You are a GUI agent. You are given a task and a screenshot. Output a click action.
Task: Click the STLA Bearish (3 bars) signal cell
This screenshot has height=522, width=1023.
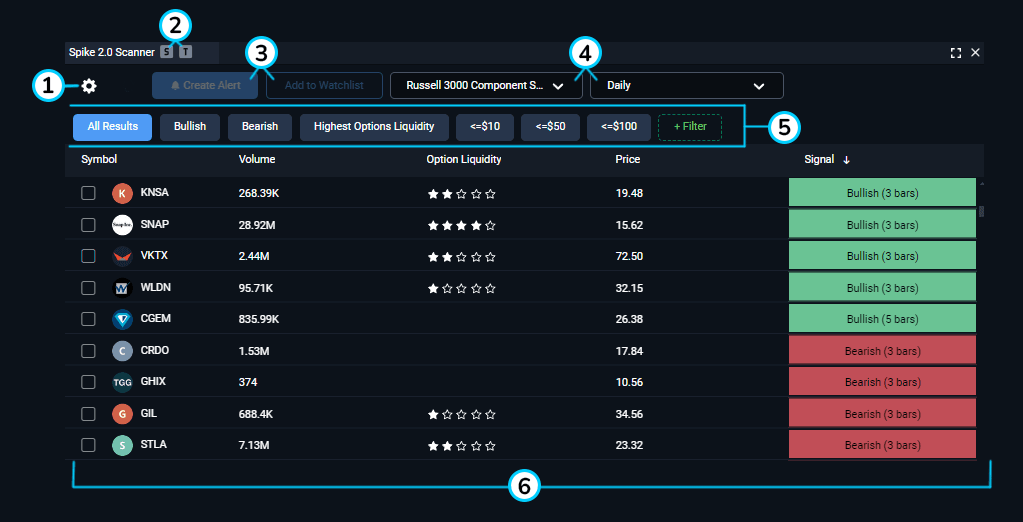pos(882,446)
